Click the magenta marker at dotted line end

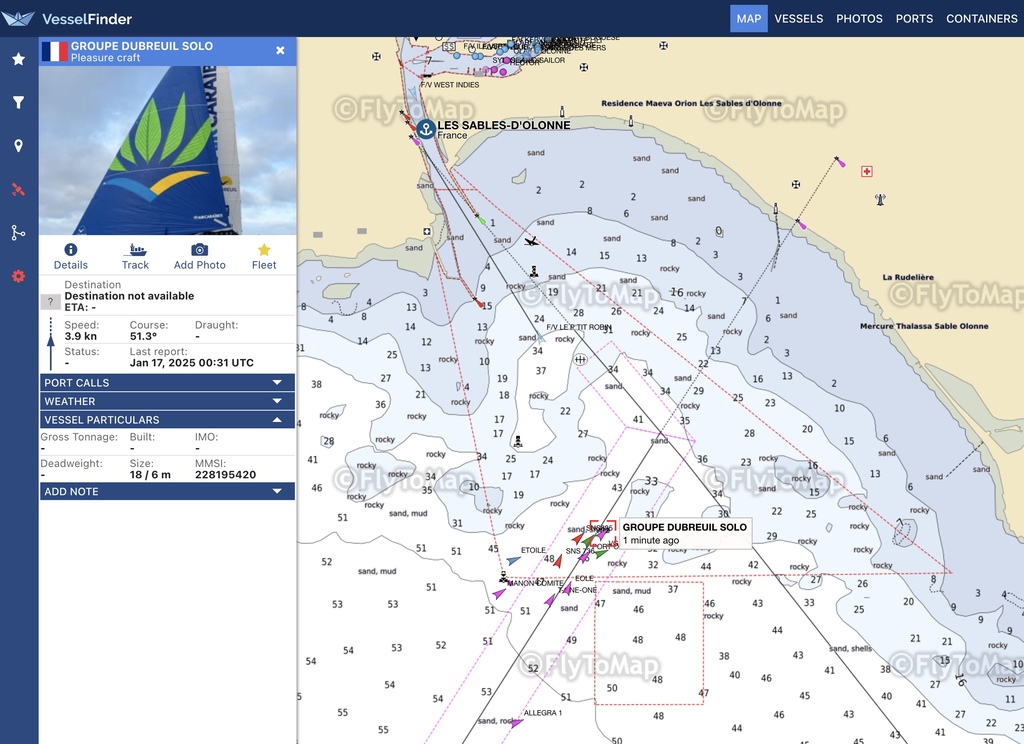(x=840, y=162)
